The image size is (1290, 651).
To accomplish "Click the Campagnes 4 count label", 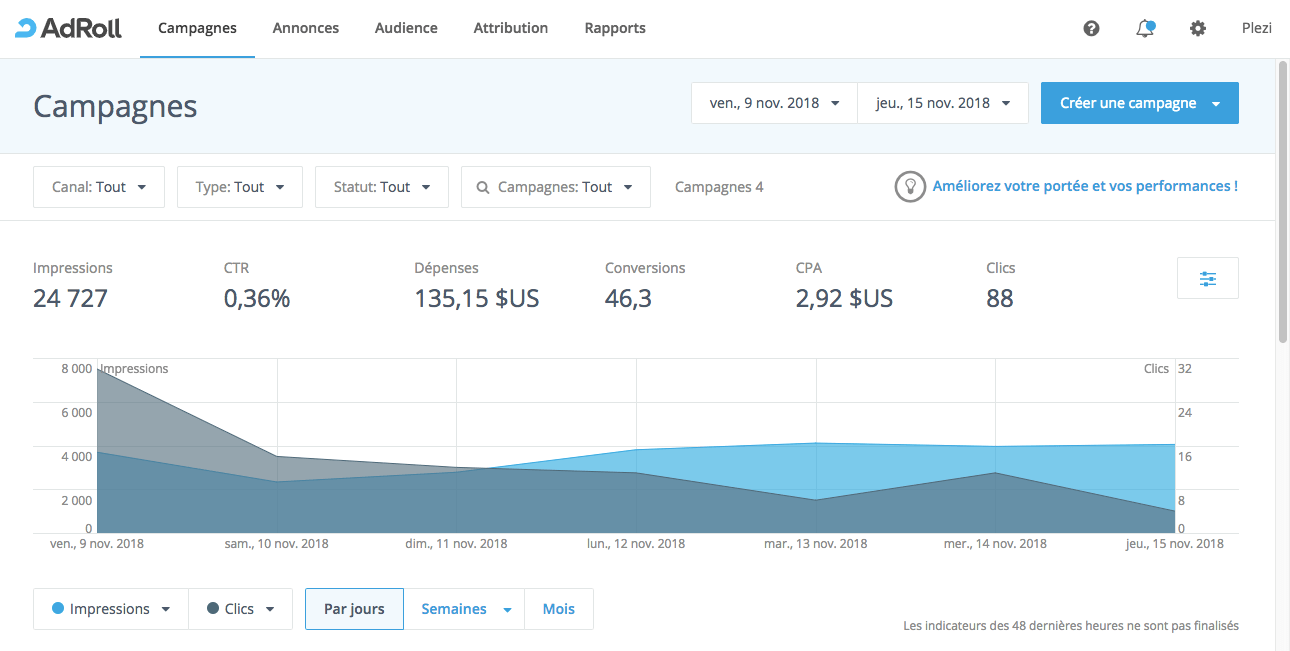I will pos(719,187).
